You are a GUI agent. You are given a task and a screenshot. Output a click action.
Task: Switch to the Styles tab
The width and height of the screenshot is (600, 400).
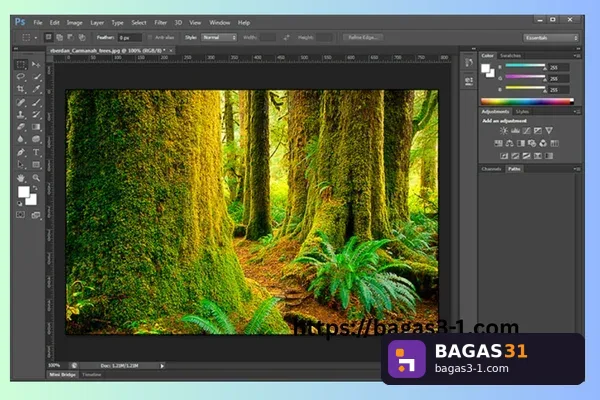tap(522, 111)
